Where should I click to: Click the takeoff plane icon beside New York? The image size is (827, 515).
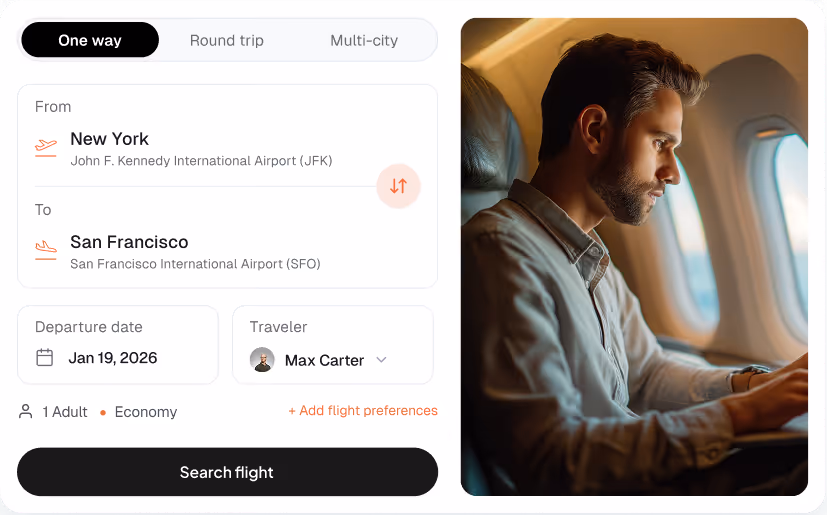46,147
